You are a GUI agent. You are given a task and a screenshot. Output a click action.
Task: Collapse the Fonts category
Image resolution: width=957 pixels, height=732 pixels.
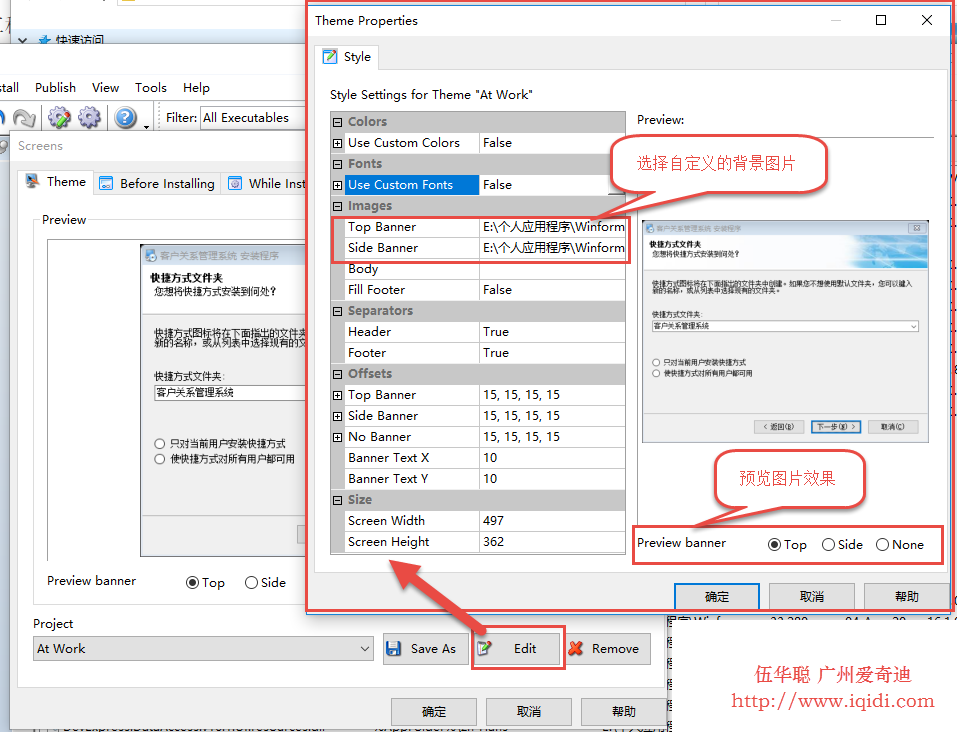click(x=338, y=164)
